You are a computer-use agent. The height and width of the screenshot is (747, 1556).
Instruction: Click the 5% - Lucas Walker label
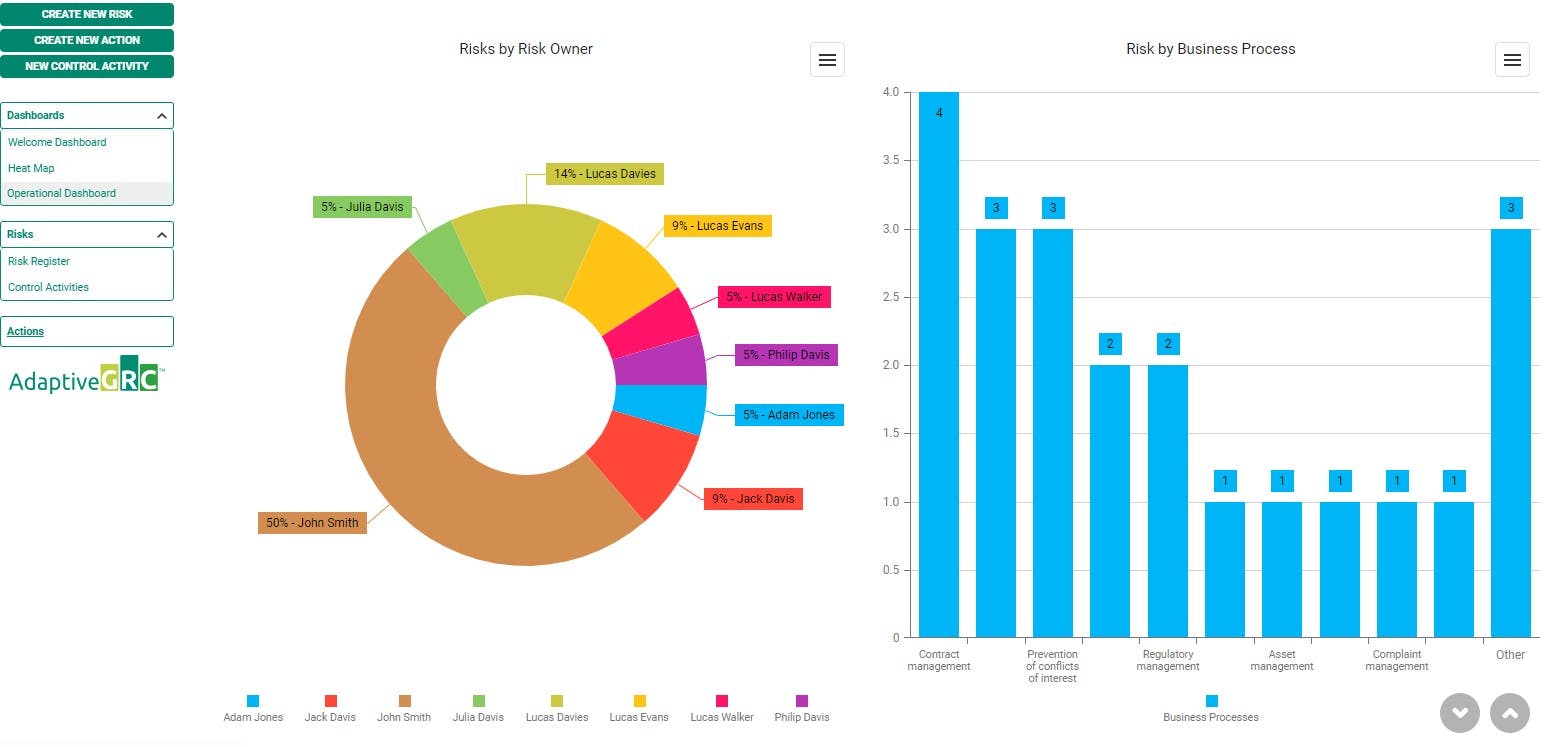tap(774, 297)
